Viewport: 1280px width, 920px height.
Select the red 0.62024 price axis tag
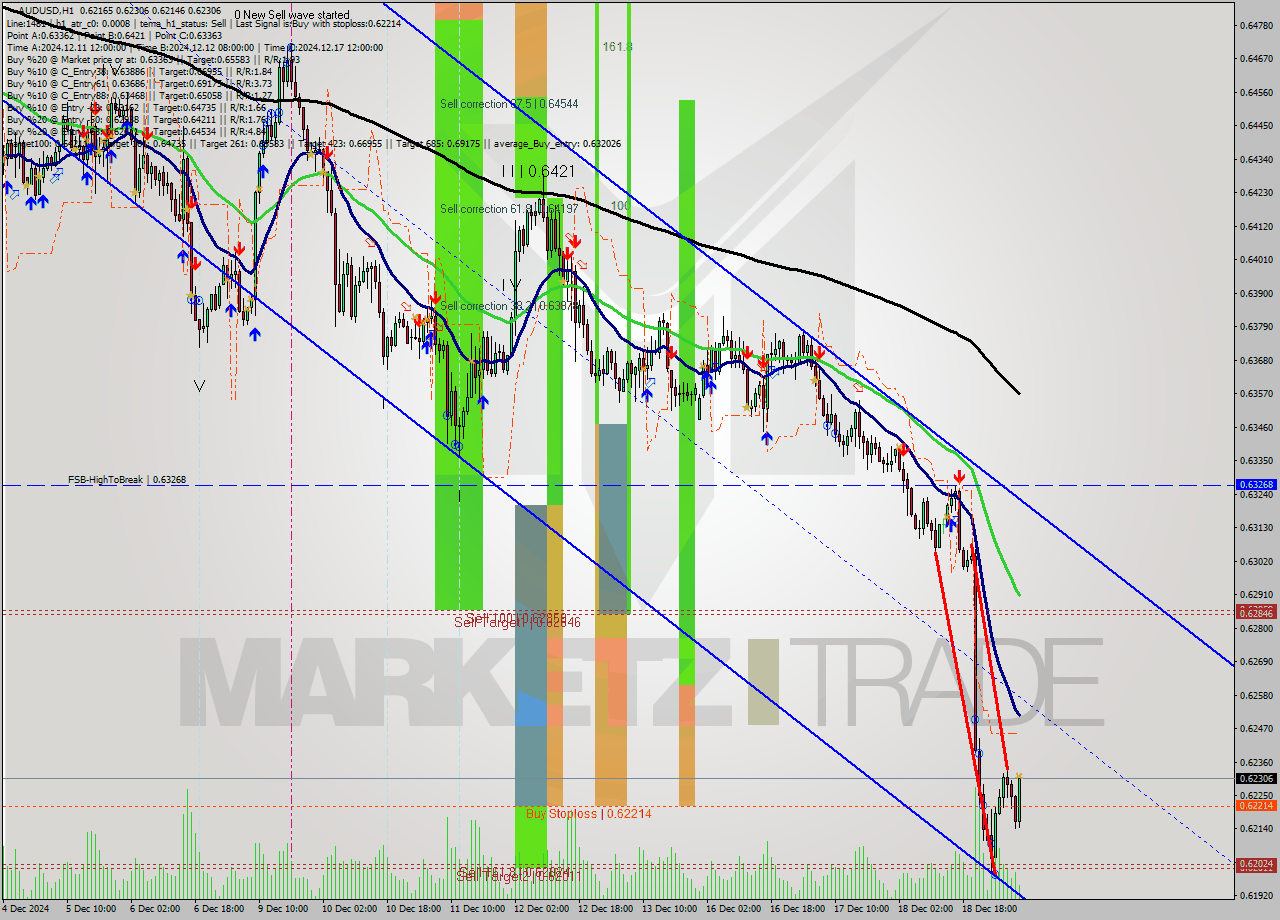click(1256, 863)
